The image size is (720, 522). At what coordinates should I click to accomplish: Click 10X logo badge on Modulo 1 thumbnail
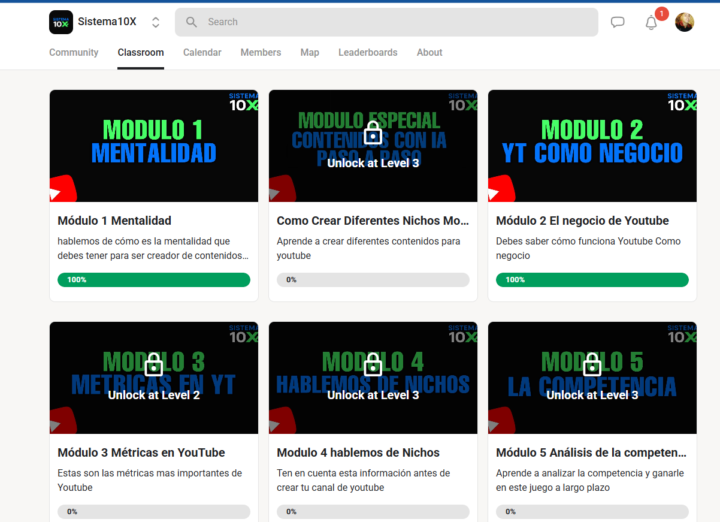click(x=243, y=102)
